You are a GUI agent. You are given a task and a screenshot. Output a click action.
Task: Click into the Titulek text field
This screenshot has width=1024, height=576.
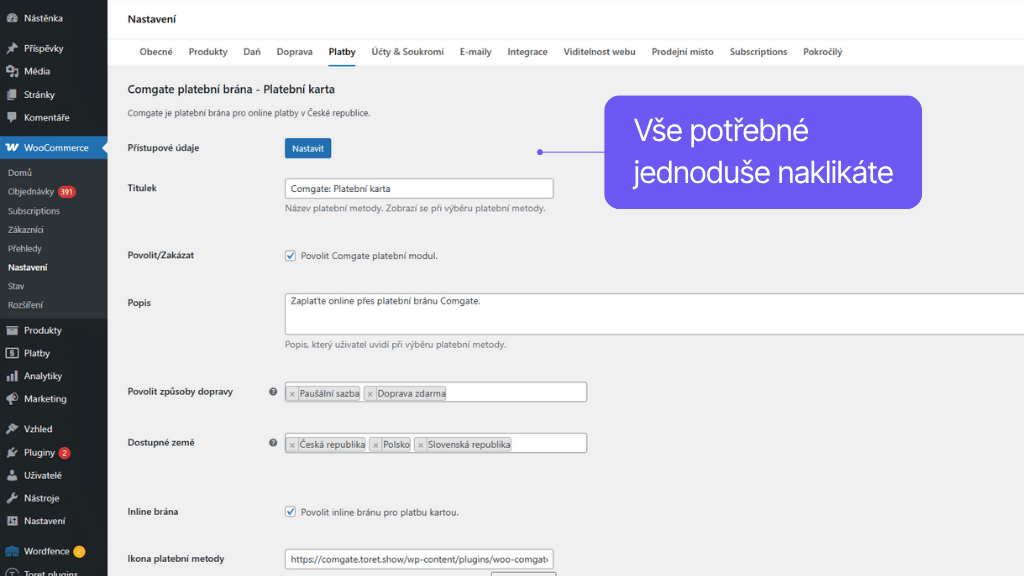coord(418,188)
